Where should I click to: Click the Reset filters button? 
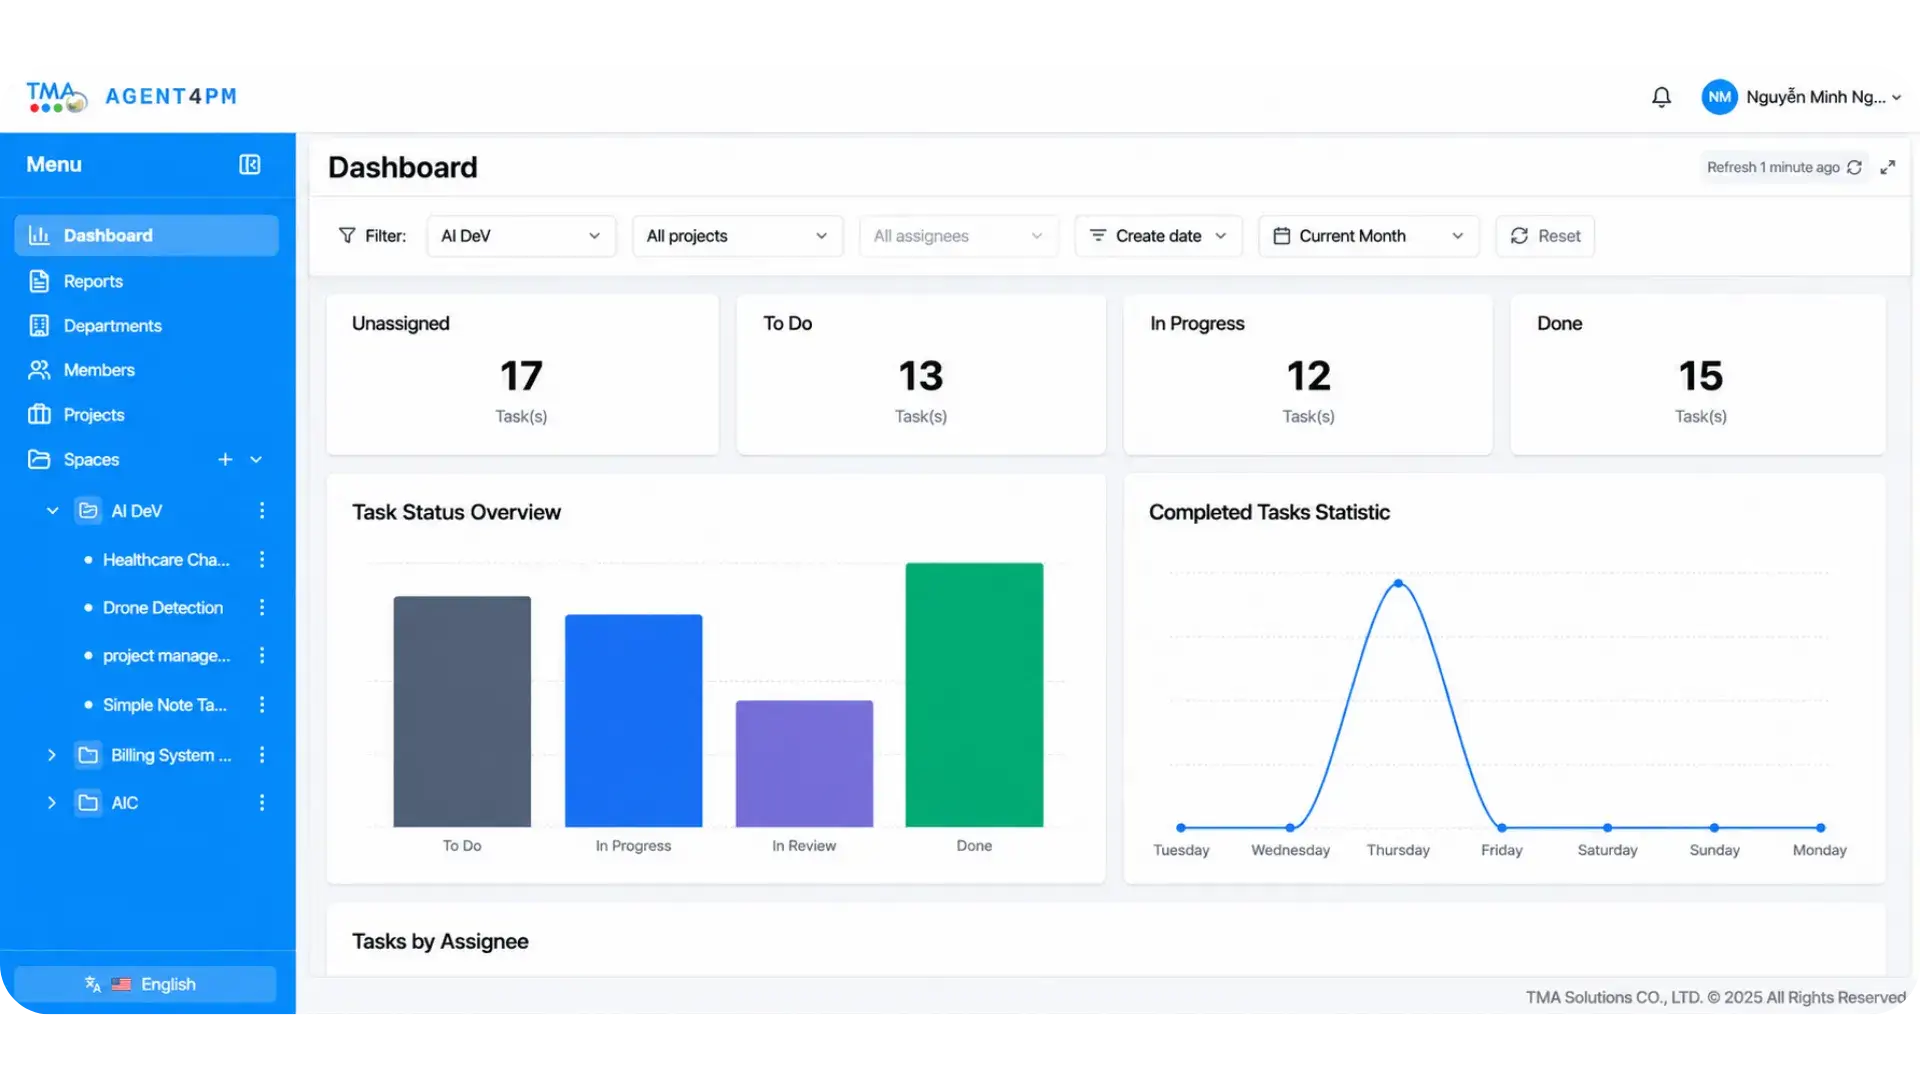(x=1545, y=236)
